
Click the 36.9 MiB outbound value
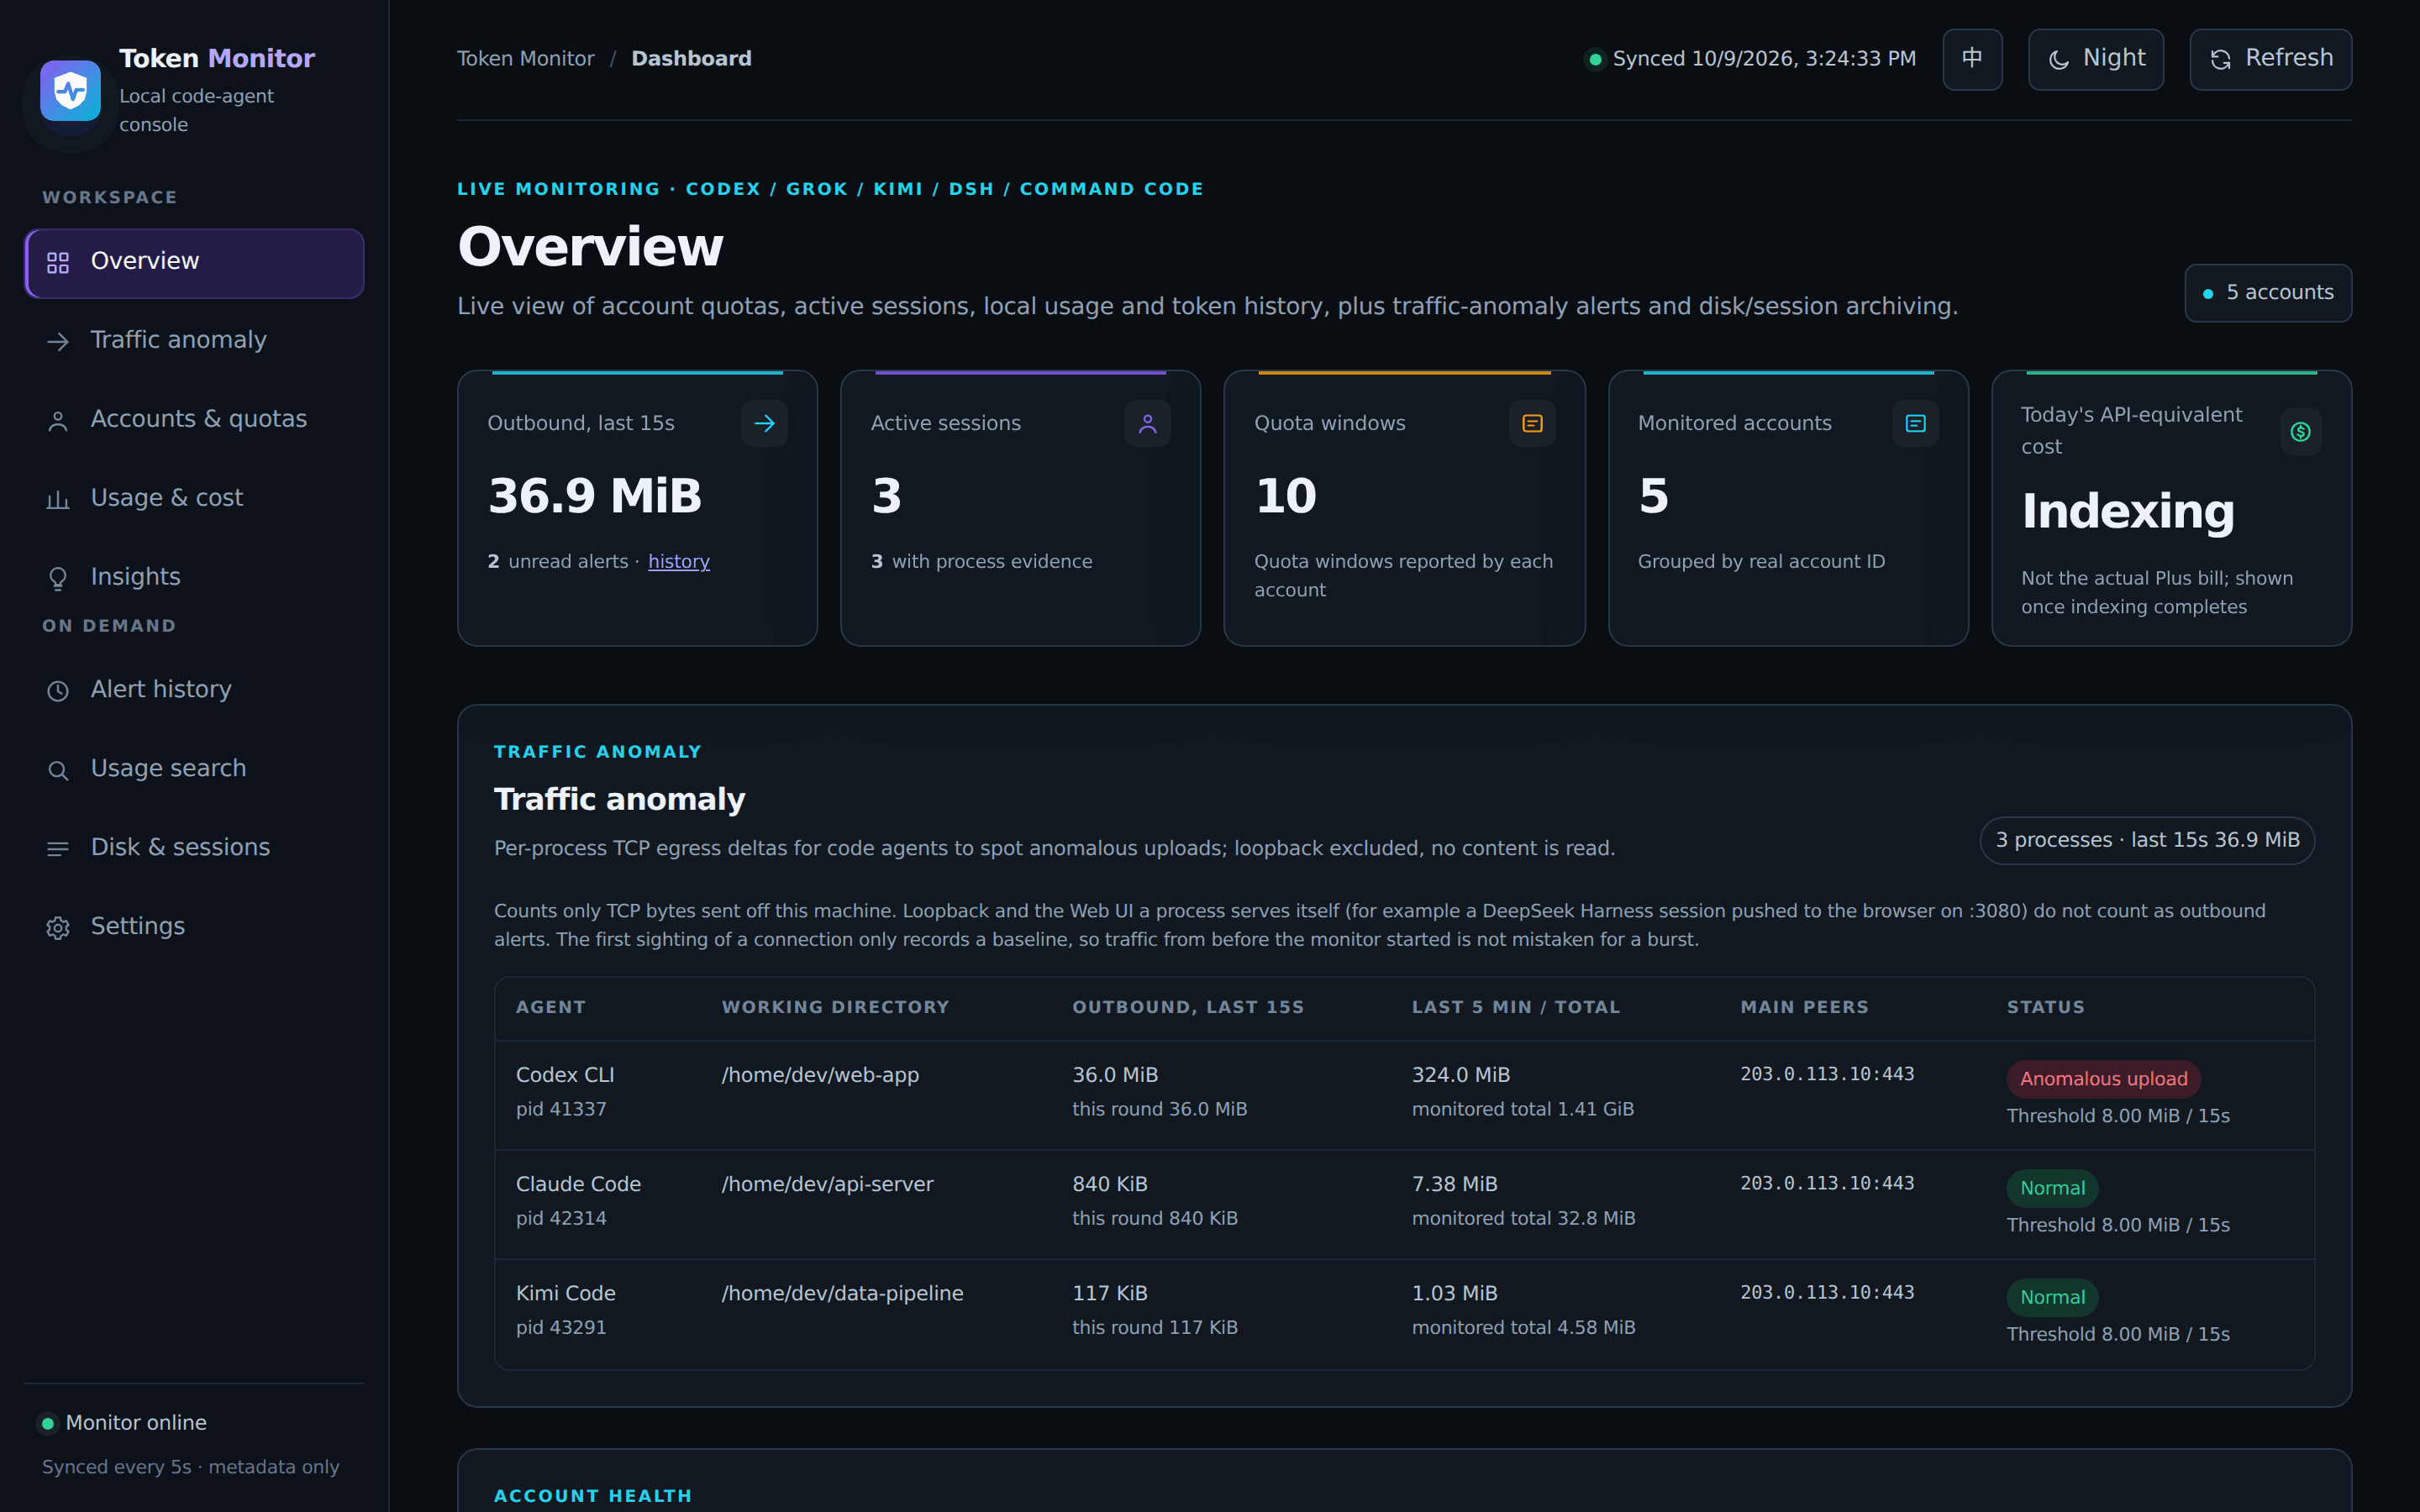click(595, 497)
